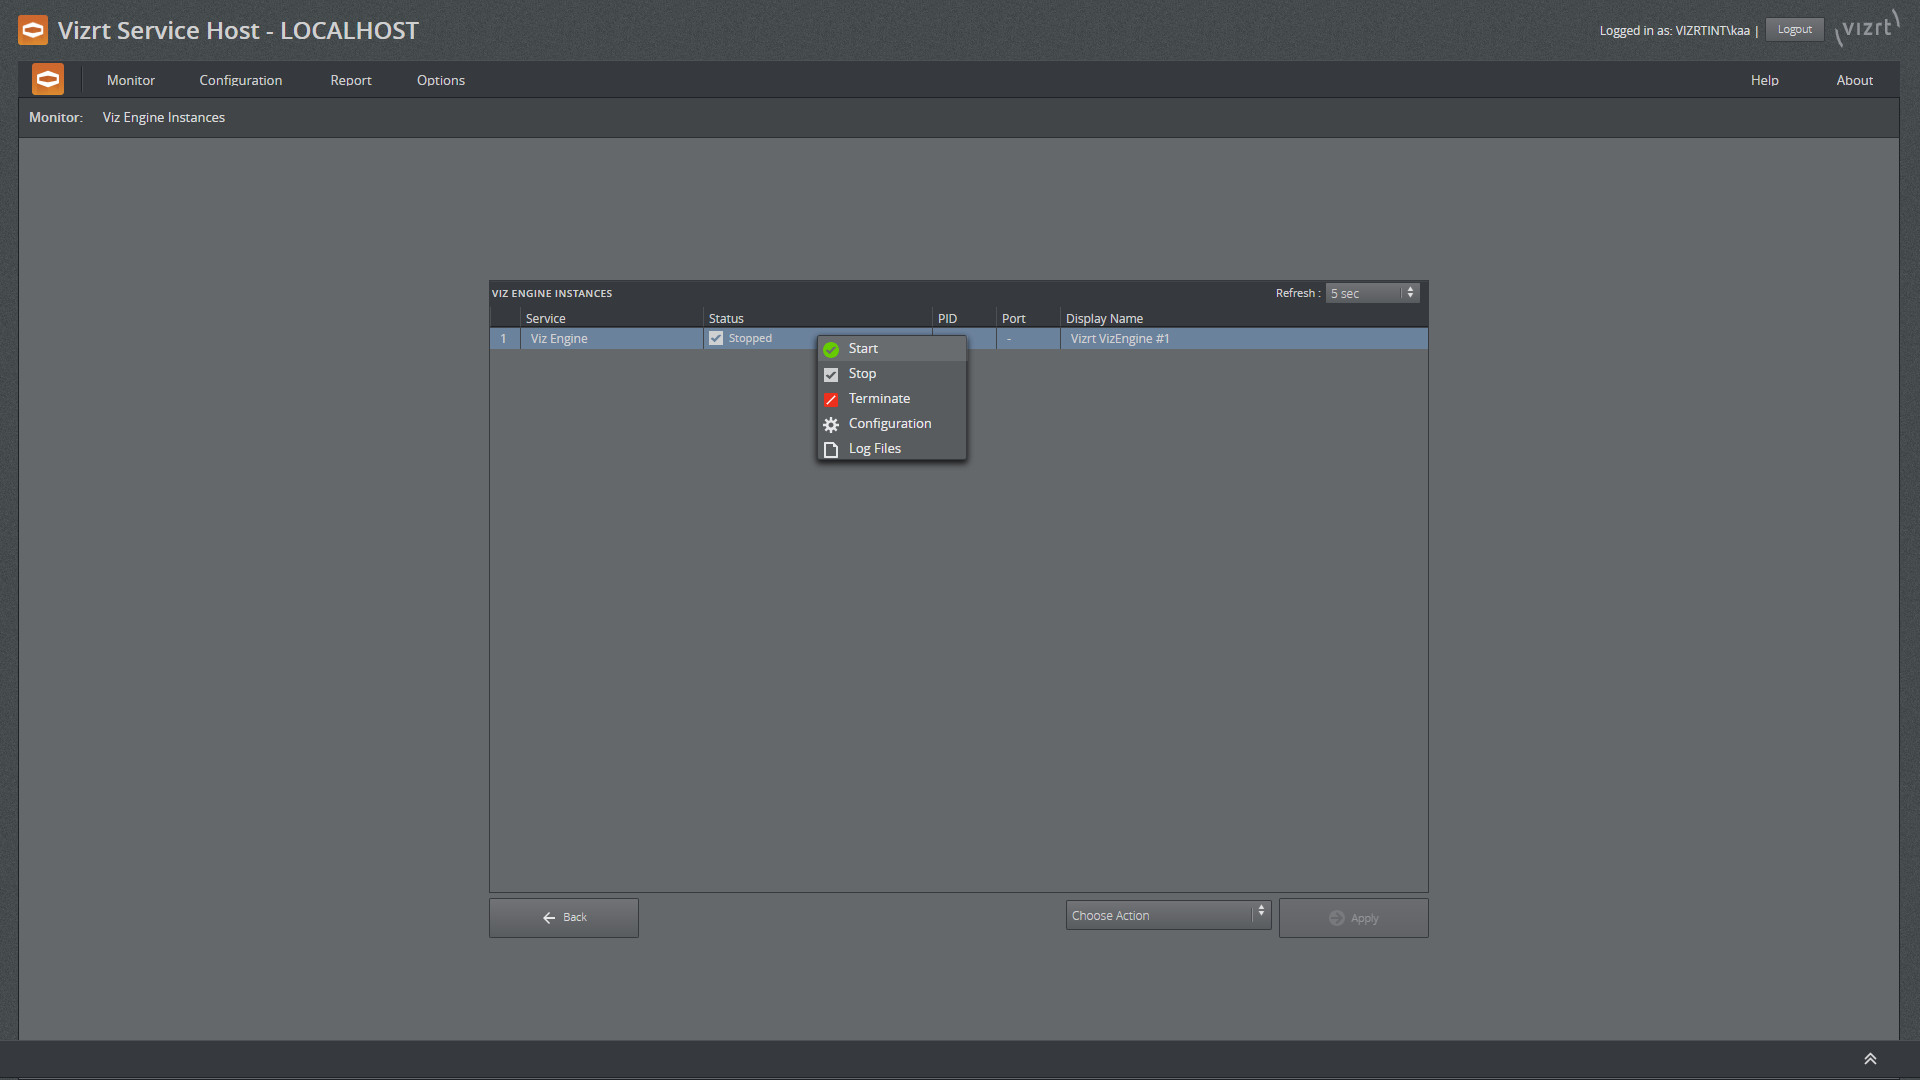The width and height of the screenshot is (1920, 1080).
Task: Open the Configuration menu tab
Action: (x=240, y=80)
